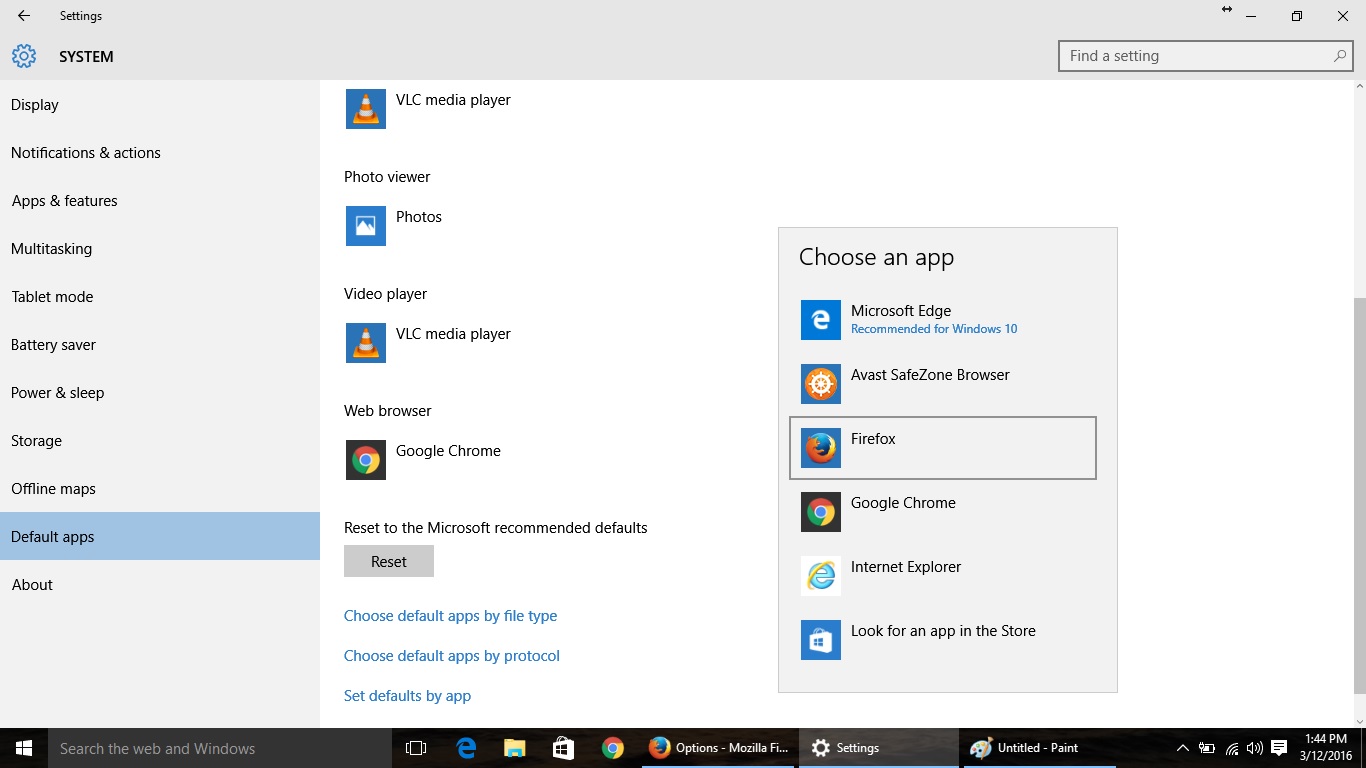Click the Settings taskbar button
Image resolution: width=1366 pixels, height=768 pixels.
pos(878,748)
